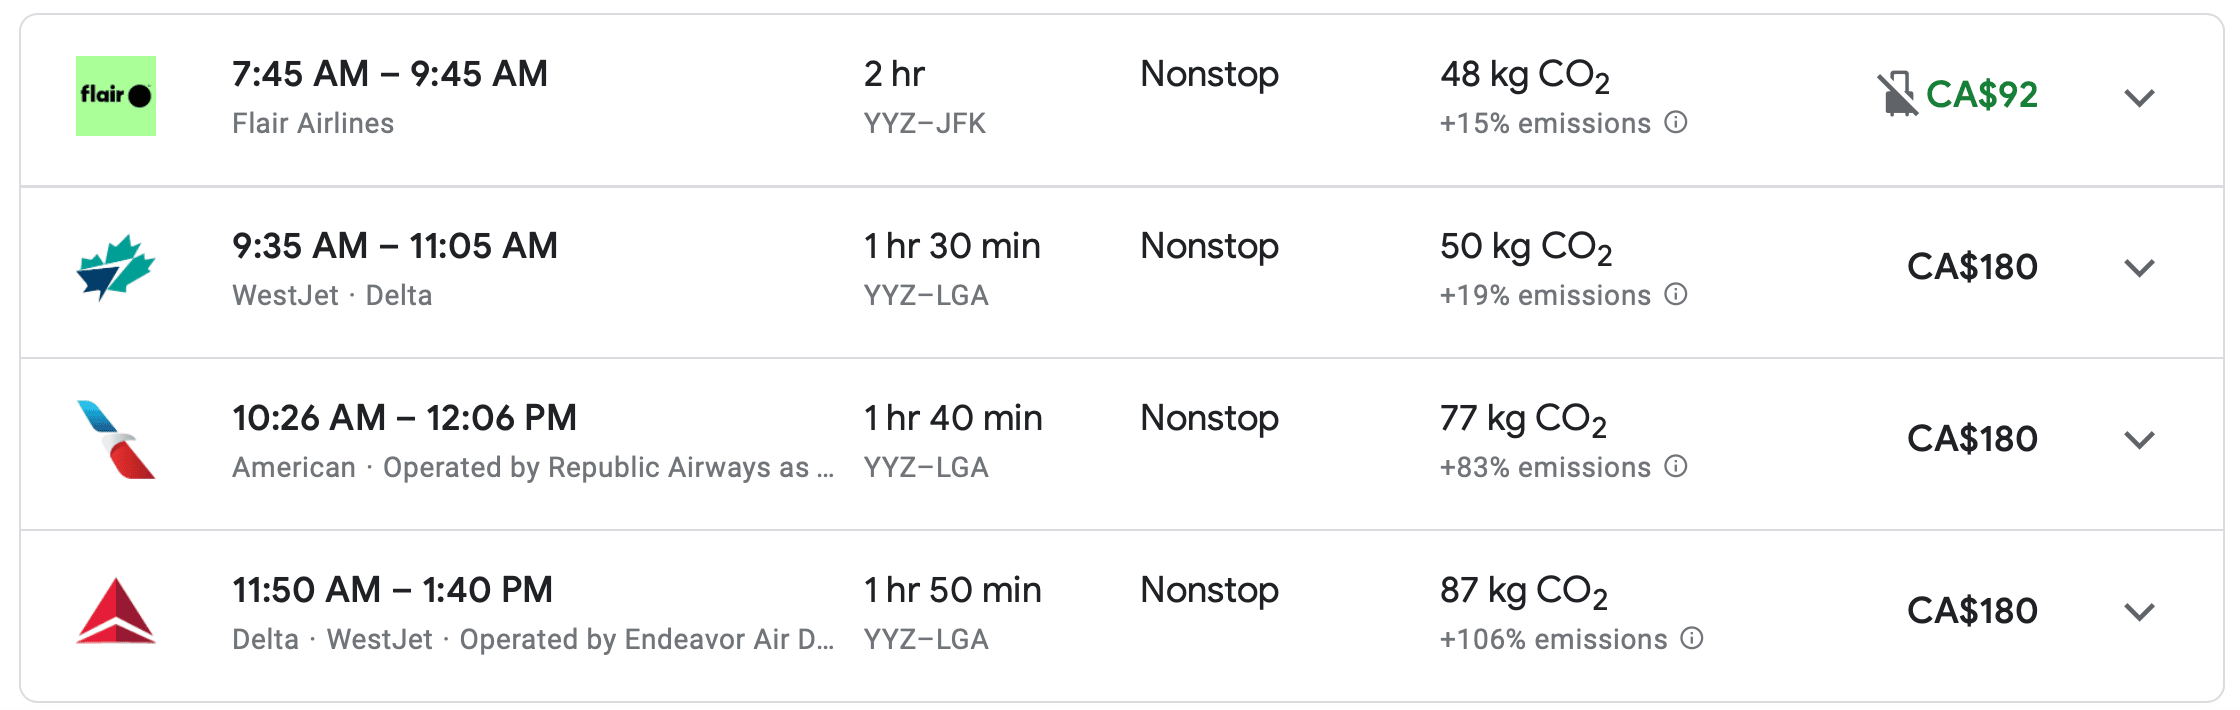Open emissions info for +15% flight
Screen dimensions: 2240x710
pos(1676,122)
